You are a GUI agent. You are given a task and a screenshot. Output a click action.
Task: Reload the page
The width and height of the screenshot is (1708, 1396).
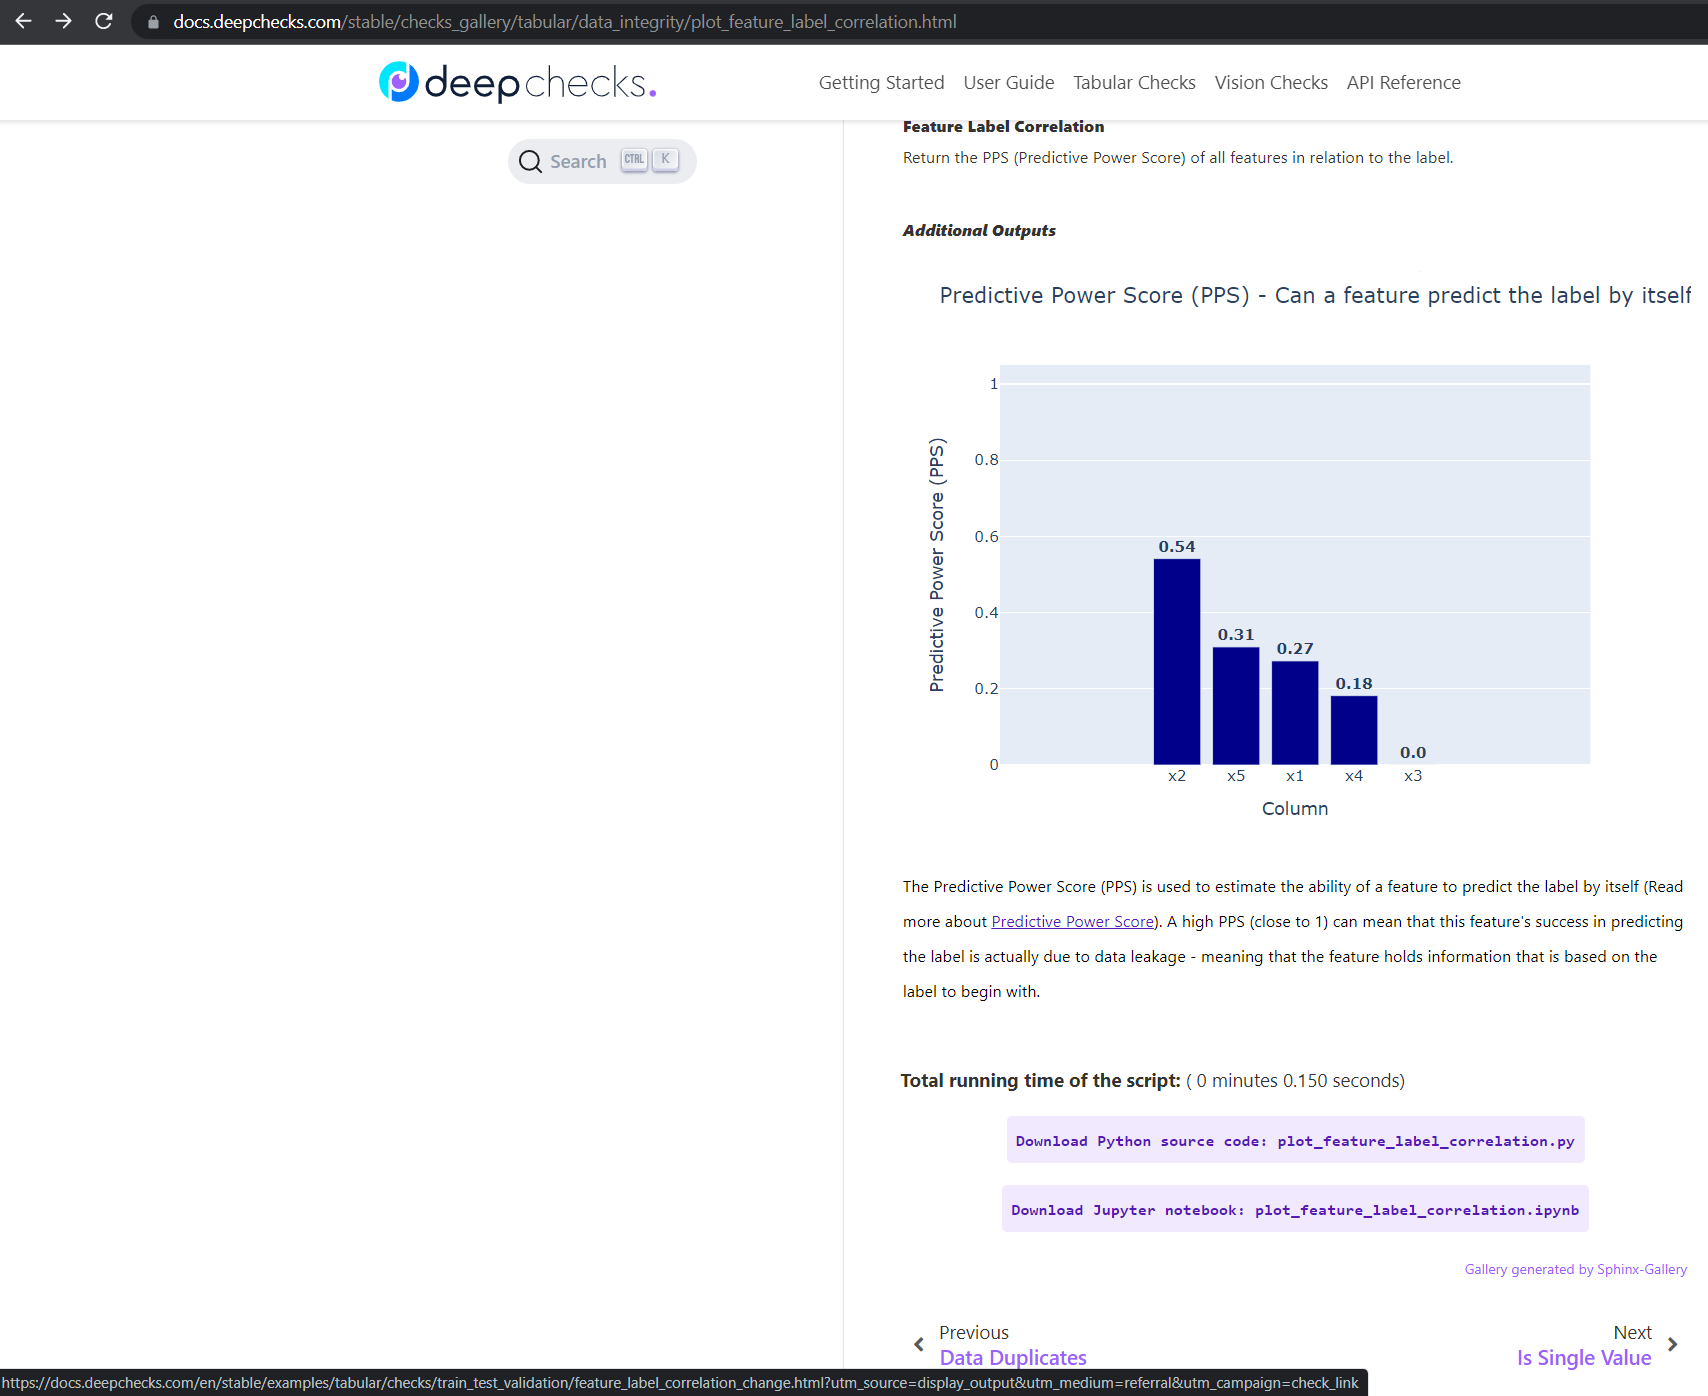[x=103, y=21]
